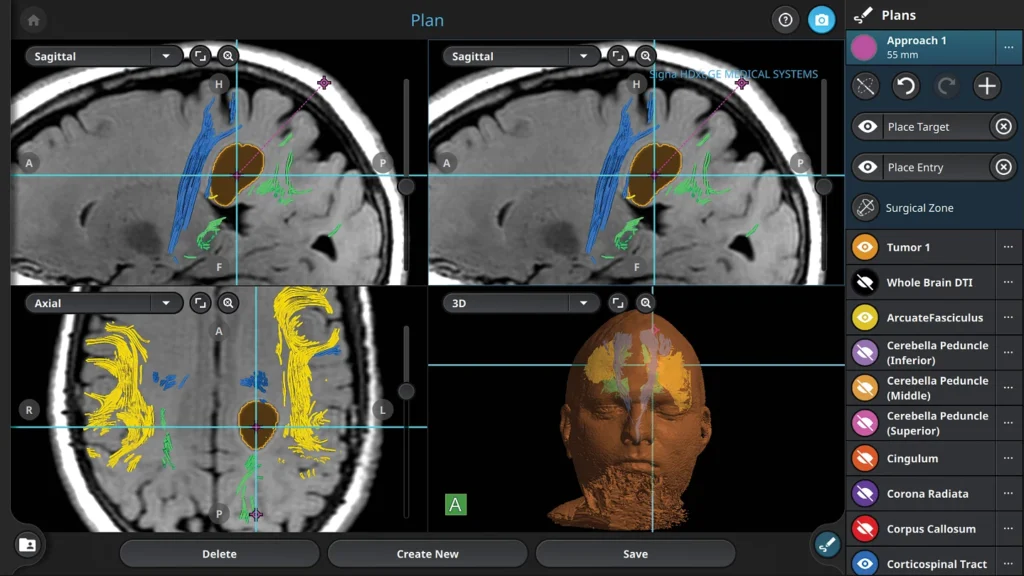Save the current plan
This screenshot has height=576, width=1024.
pyautogui.click(x=635, y=554)
